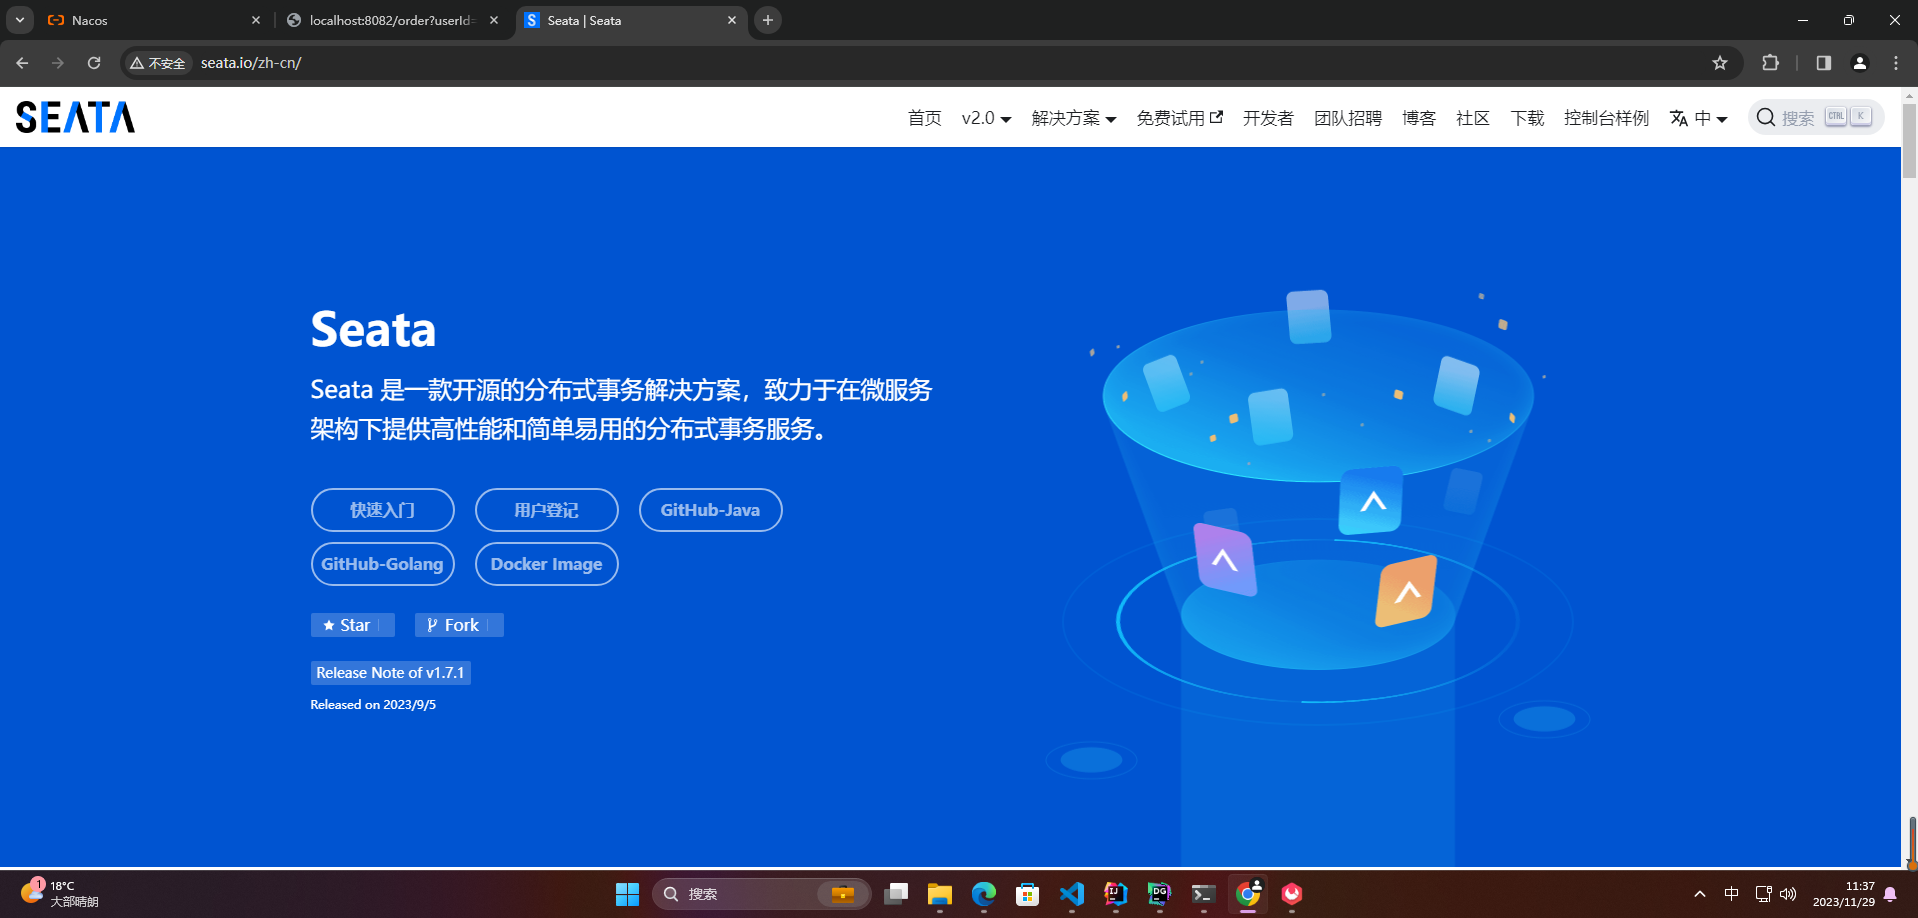The image size is (1918, 918).
Task: Open the Chrome profile menu
Action: (1860, 63)
